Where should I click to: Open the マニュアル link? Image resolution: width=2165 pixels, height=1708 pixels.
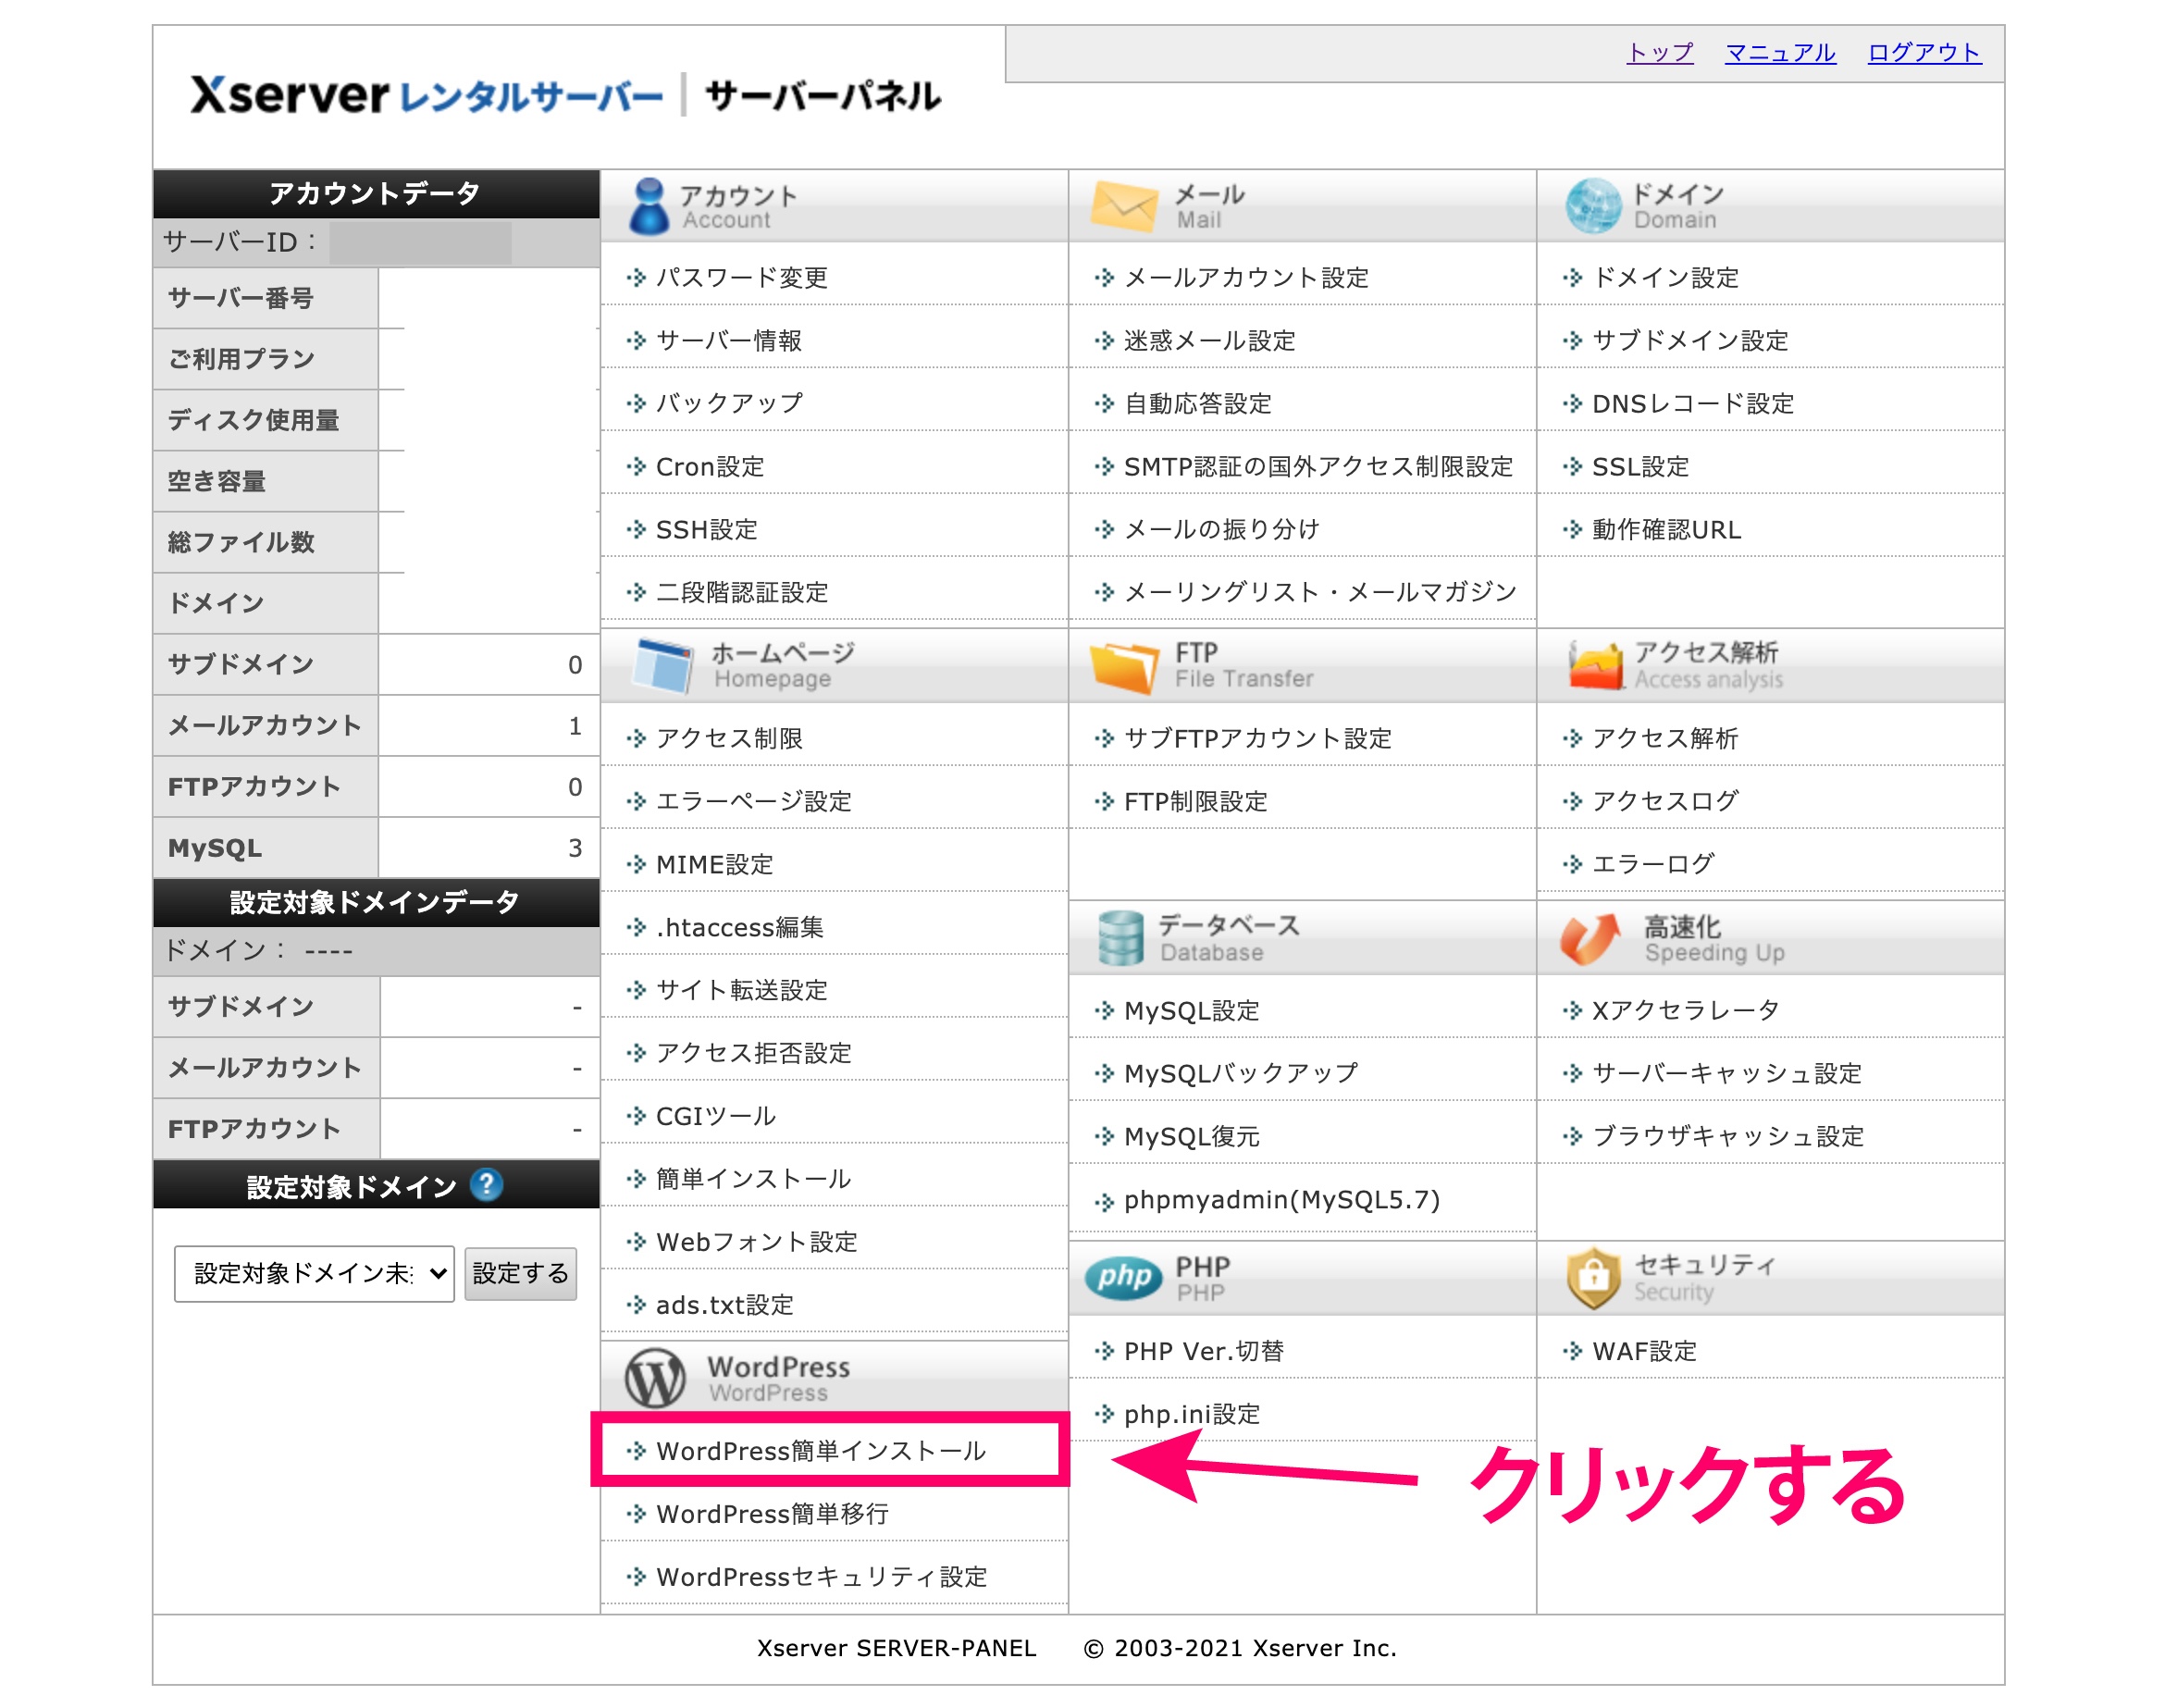click(x=1780, y=52)
